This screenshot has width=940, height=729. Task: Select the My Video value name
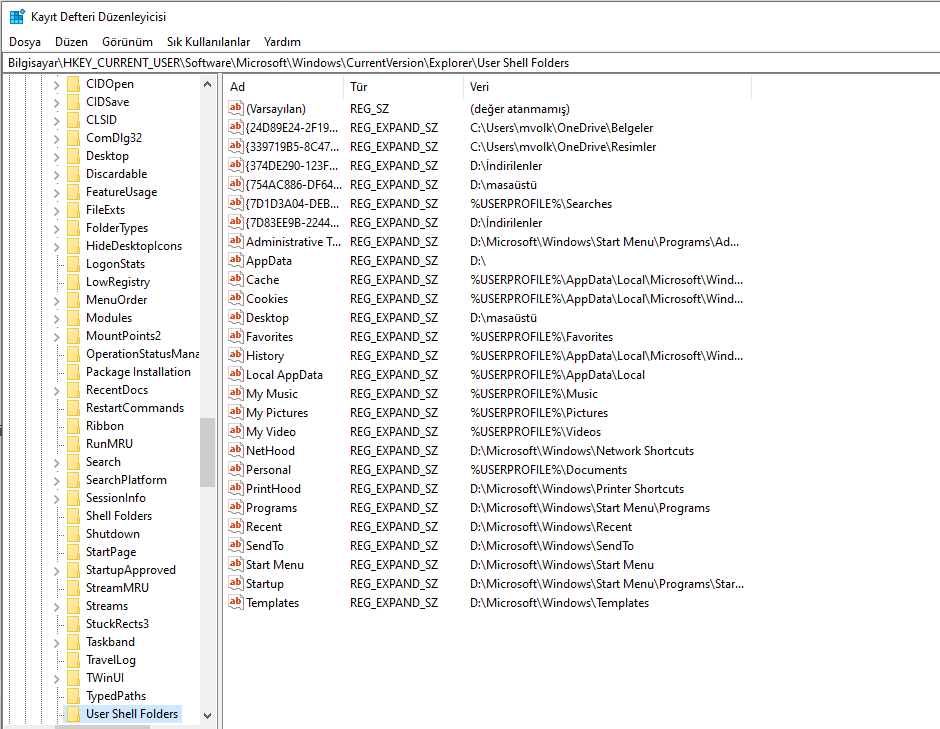coord(271,432)
